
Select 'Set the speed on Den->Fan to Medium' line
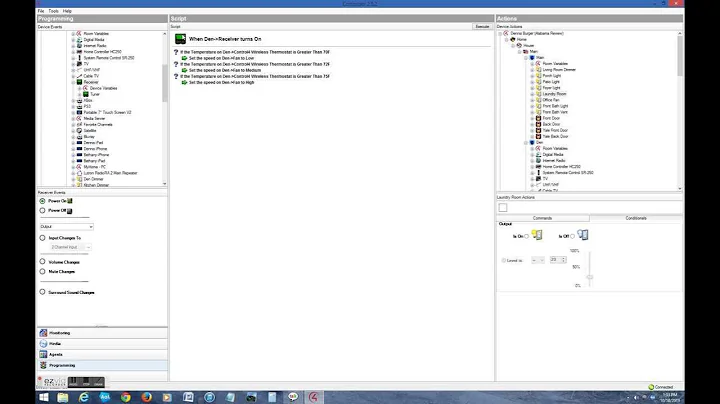[225, 70]
